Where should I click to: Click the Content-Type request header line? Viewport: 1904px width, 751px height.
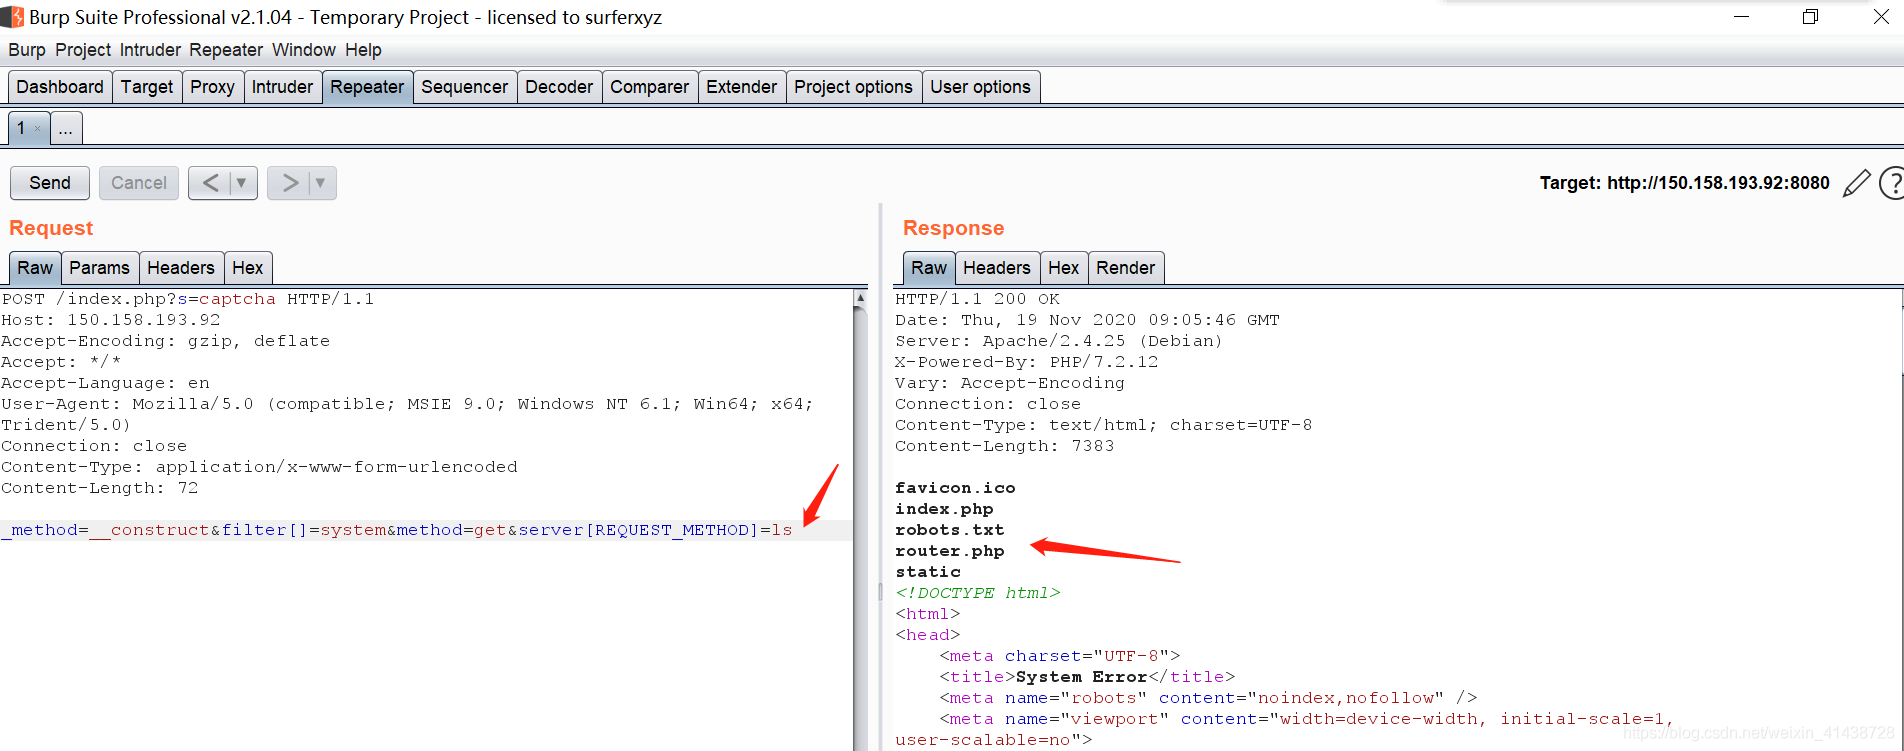click(x=260, y=467)
